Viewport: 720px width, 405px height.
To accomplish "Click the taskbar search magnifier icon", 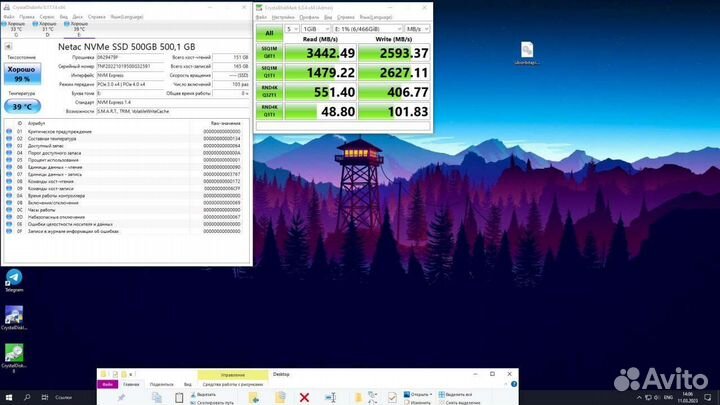I will (x=27, y=397).
